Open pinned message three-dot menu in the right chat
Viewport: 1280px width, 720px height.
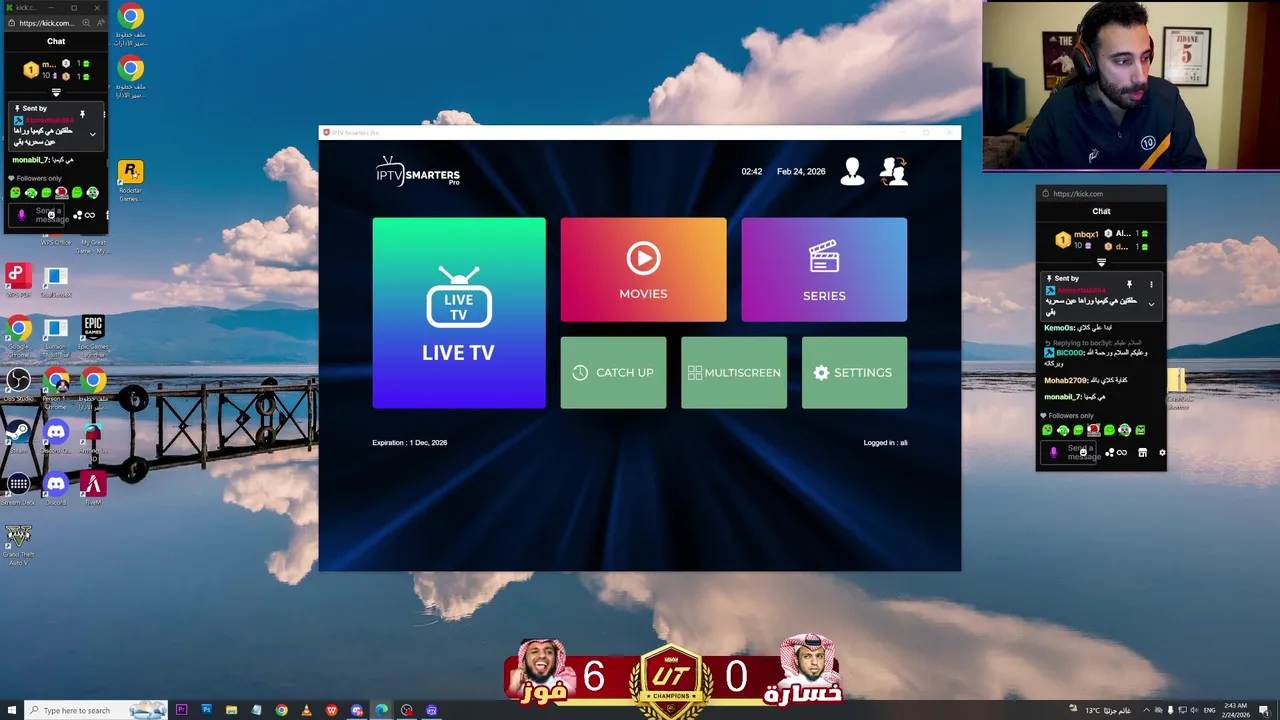(1151, 285)
